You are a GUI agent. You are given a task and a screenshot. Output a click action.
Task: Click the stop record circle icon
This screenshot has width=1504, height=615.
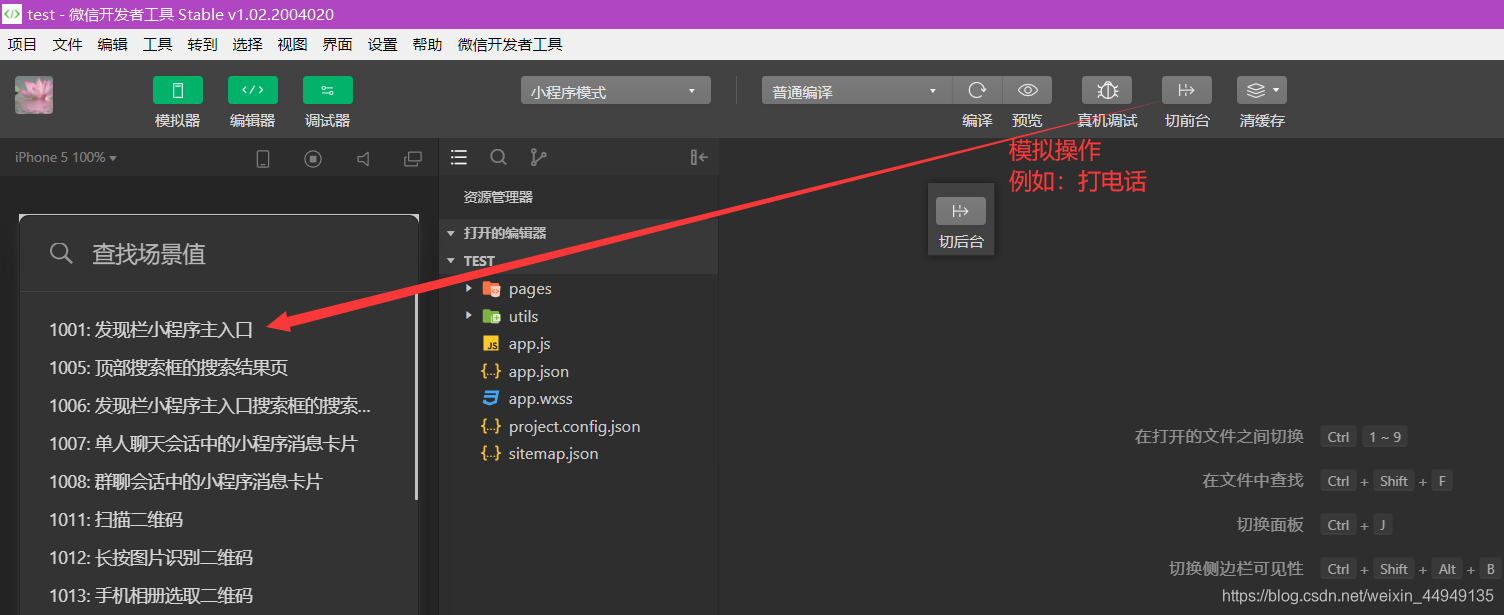313,158
